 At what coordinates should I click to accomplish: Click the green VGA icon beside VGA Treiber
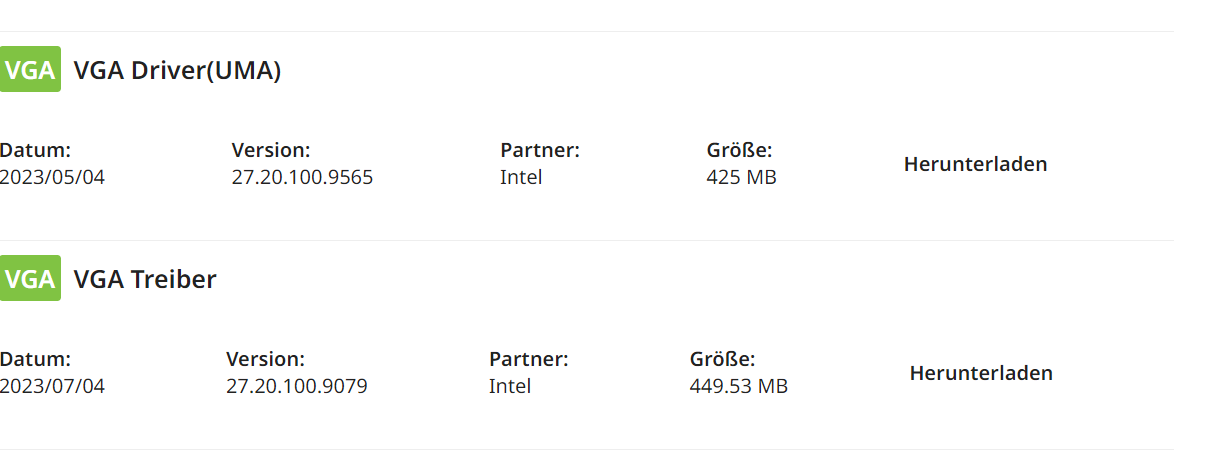pos(30,279)
